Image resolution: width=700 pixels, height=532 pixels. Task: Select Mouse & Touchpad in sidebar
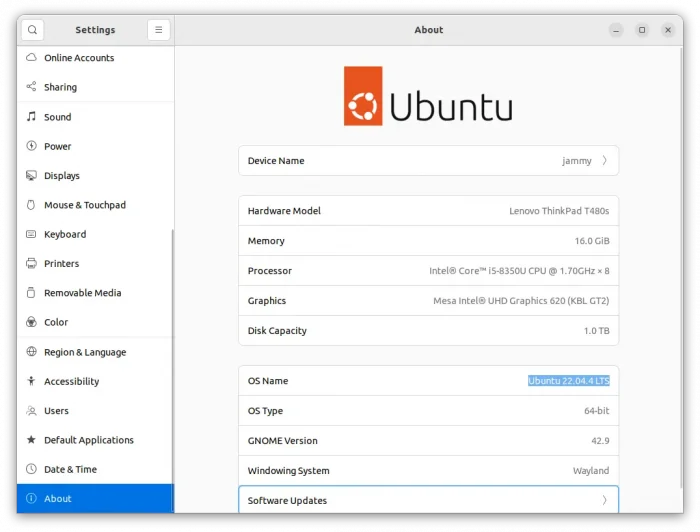pyautogui.click(x=85, y=205)
